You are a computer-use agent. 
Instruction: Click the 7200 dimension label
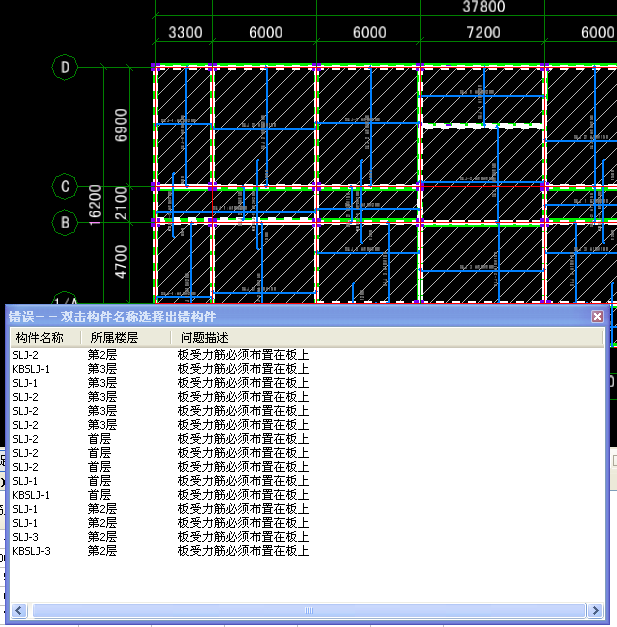(483, 32)
